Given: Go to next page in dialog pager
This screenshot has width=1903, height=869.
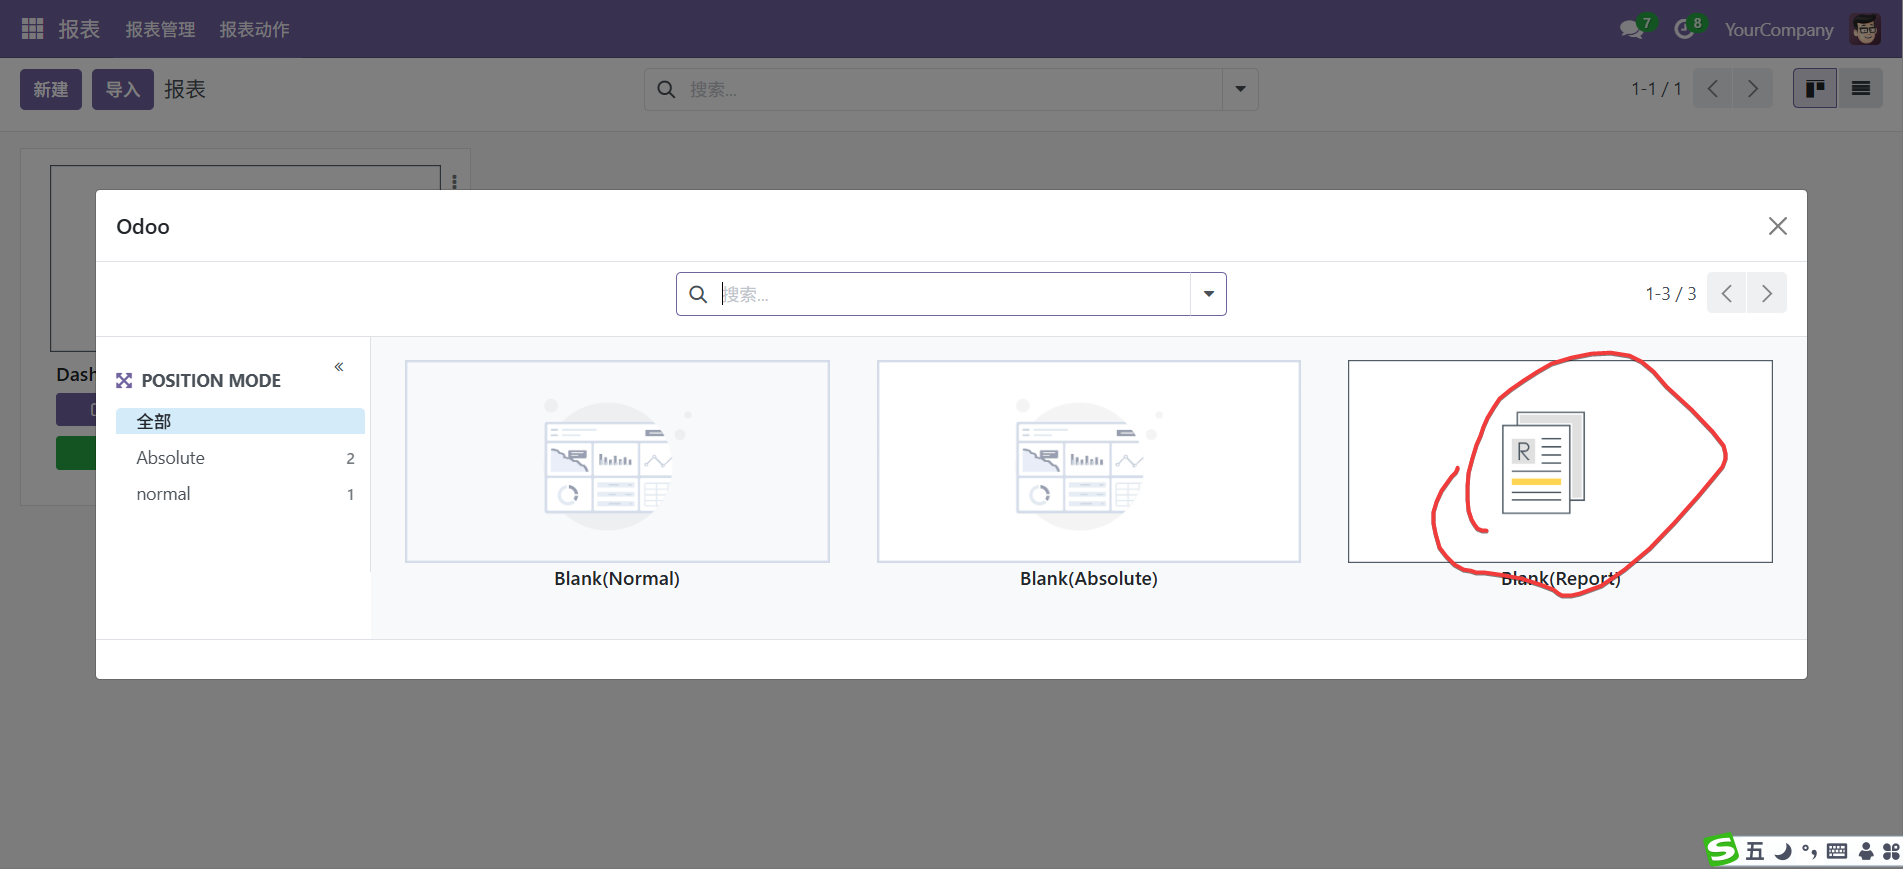Looking at the screenshot, I should click(x=1766, y=294).
